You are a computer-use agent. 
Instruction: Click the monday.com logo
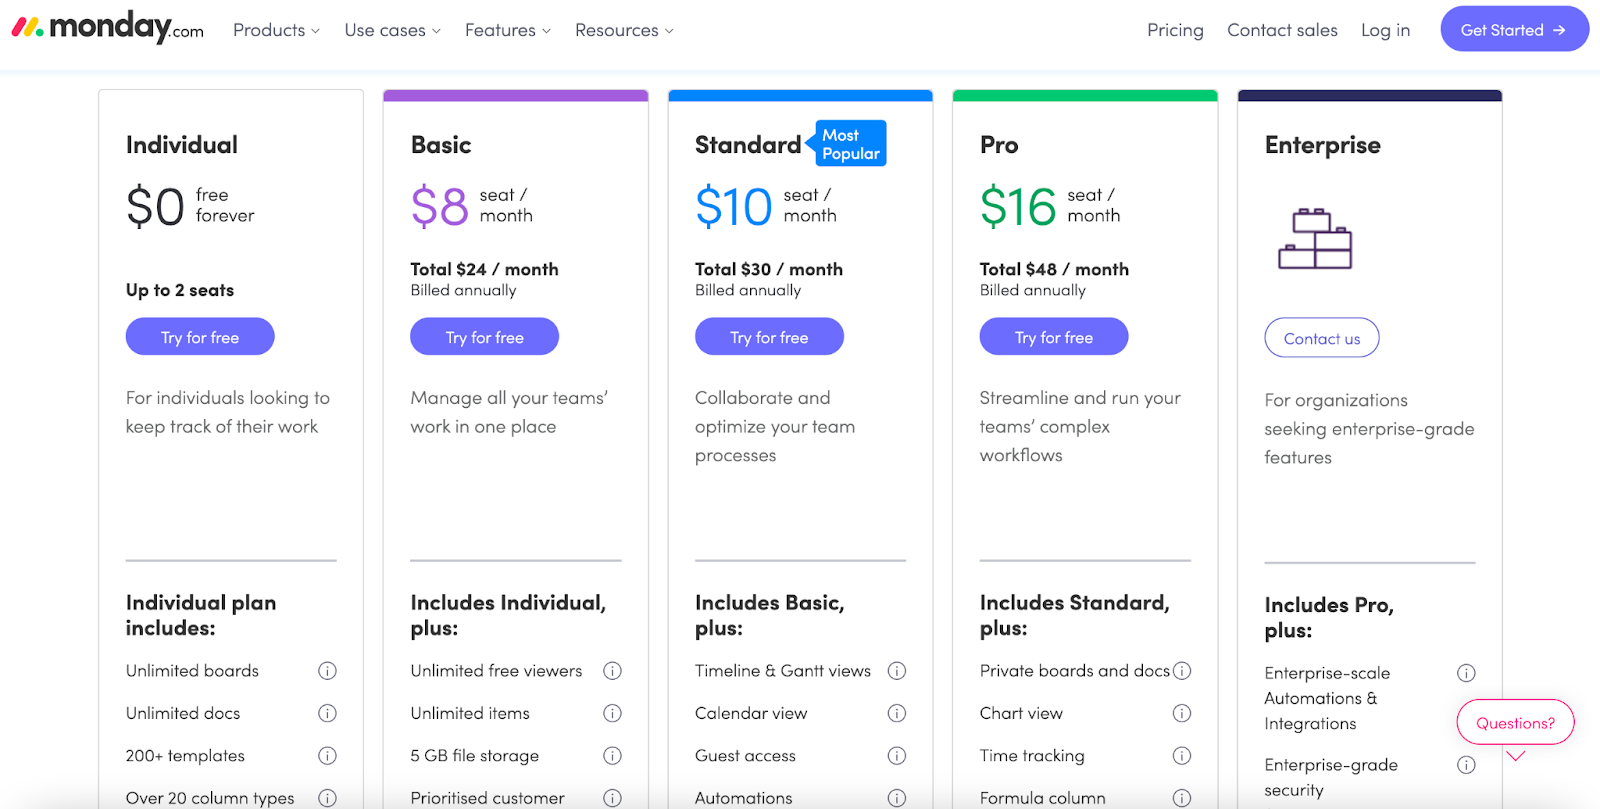[x=108, y=28]
